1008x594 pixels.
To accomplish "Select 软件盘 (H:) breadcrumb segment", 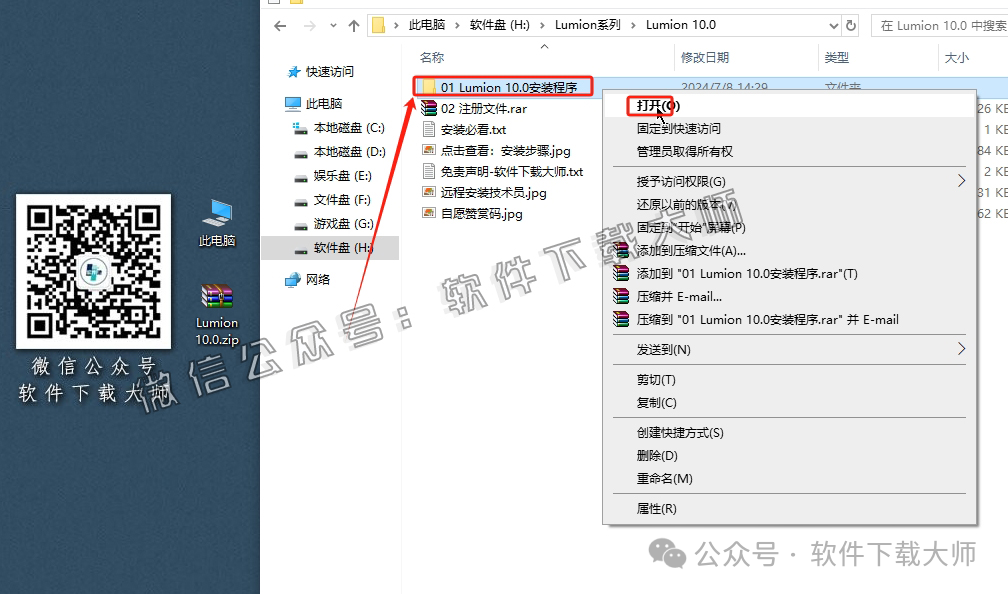I will [500, 25].
